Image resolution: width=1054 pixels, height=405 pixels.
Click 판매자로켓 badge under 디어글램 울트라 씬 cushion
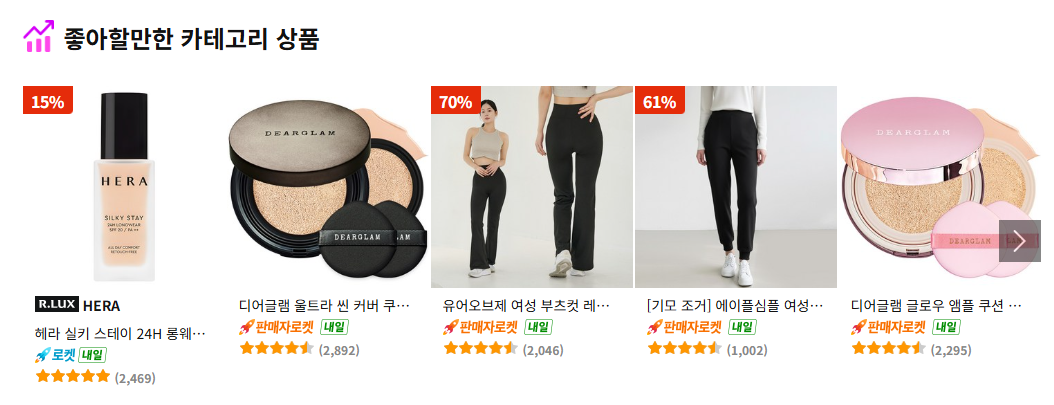276,327
